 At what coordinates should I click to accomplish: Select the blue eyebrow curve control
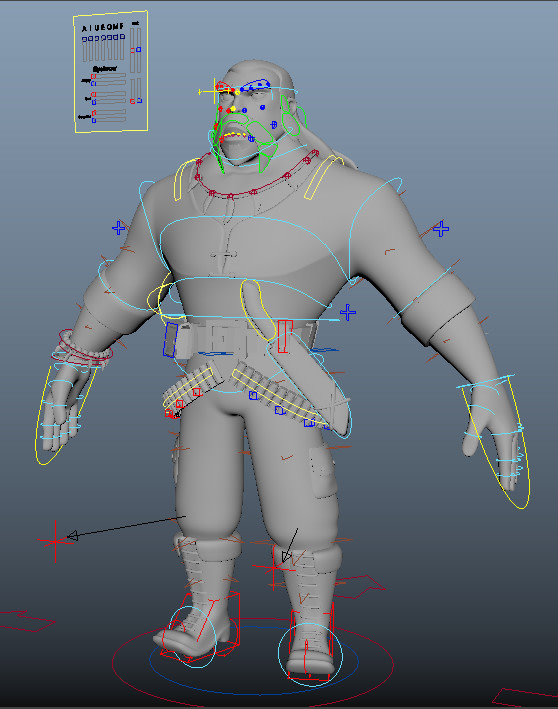coord(255,85)
